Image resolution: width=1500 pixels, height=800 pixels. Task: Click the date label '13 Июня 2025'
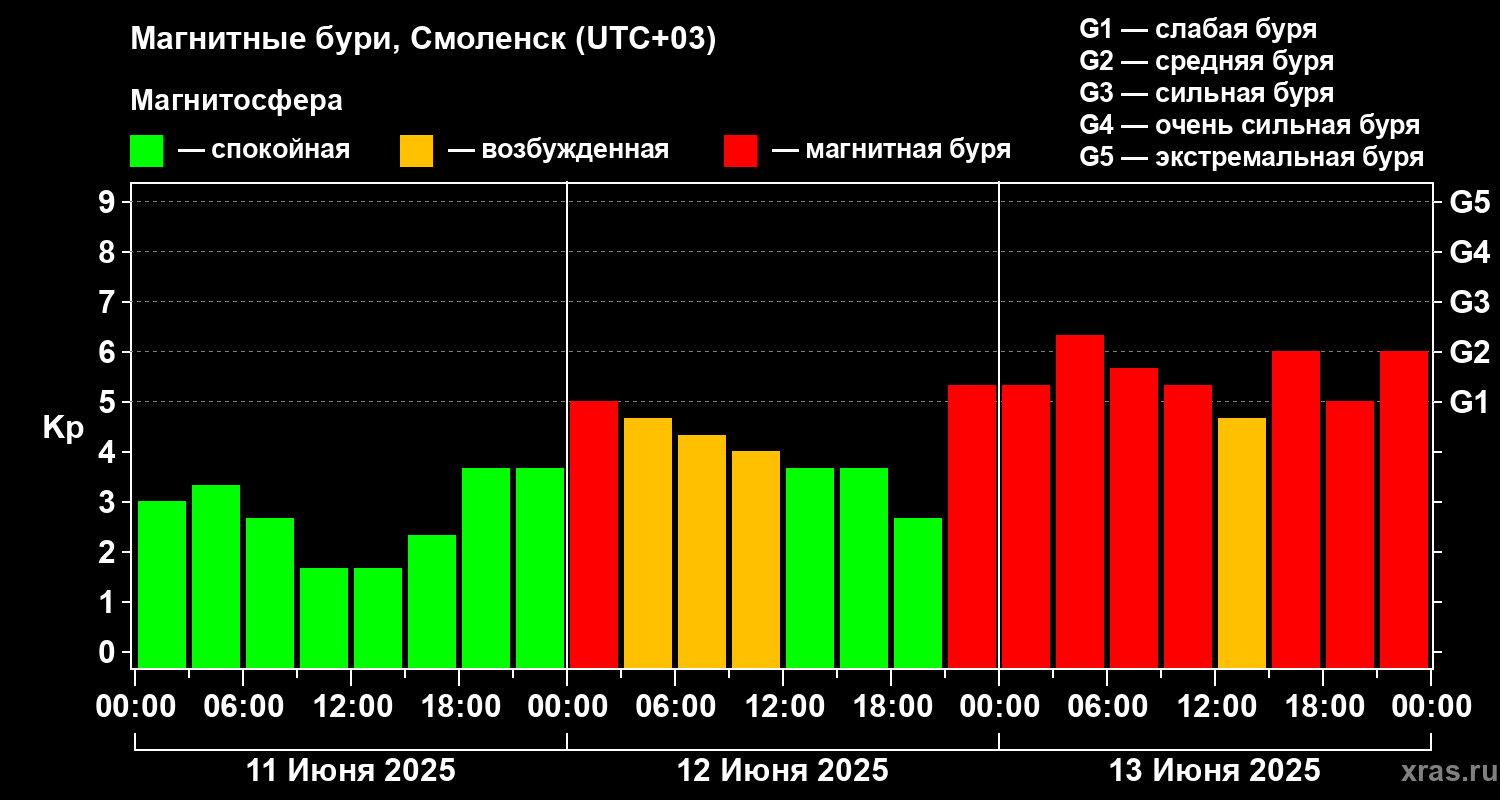(x=1215, y=771)
